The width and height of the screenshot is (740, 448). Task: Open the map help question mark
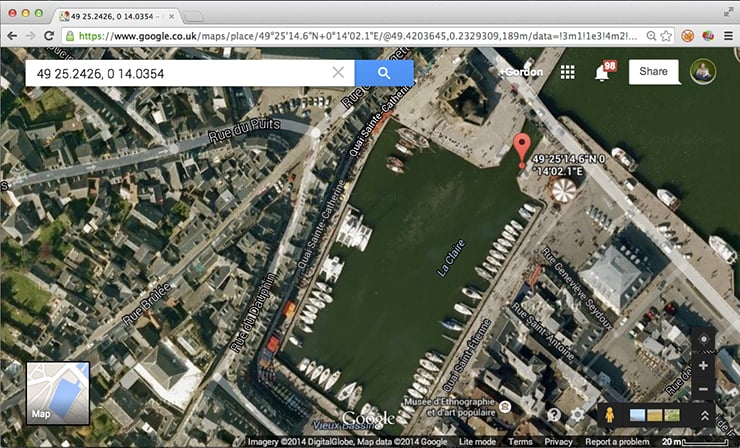(554, 414)
